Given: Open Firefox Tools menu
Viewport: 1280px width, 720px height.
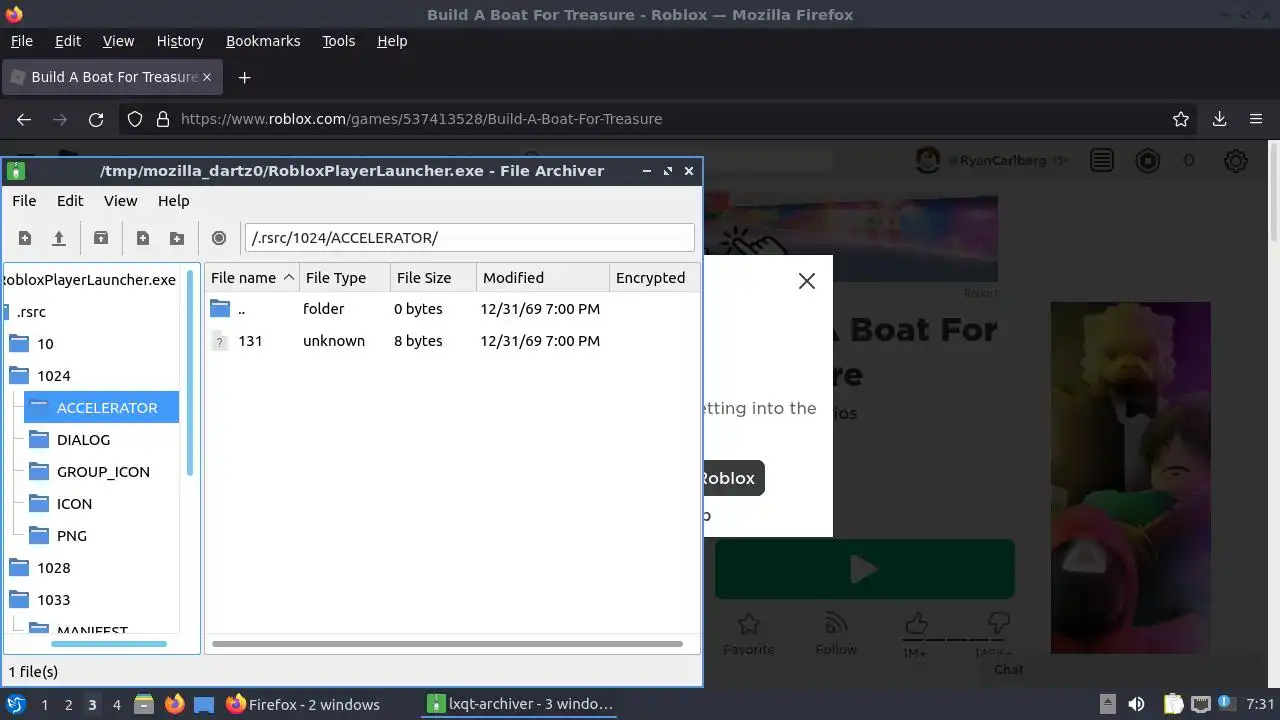Looking at the screenshot, I should (x=338, y=41).
